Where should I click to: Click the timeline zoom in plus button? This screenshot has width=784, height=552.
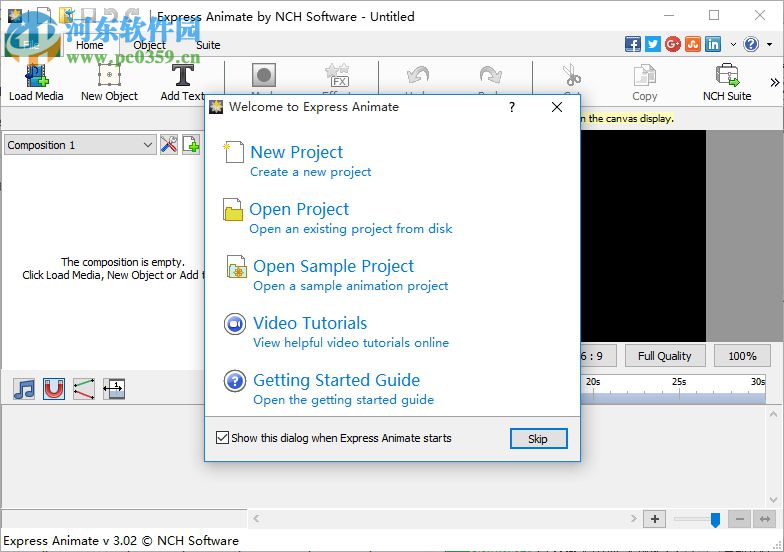[654, 519]
